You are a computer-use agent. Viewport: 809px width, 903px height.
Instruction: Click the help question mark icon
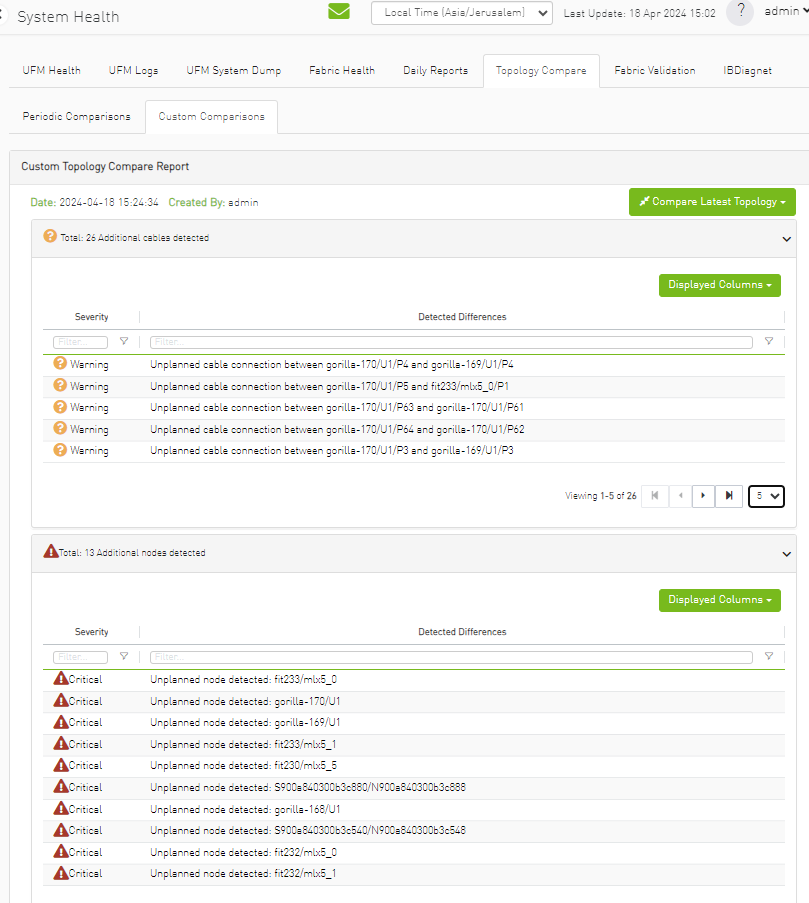739,12
